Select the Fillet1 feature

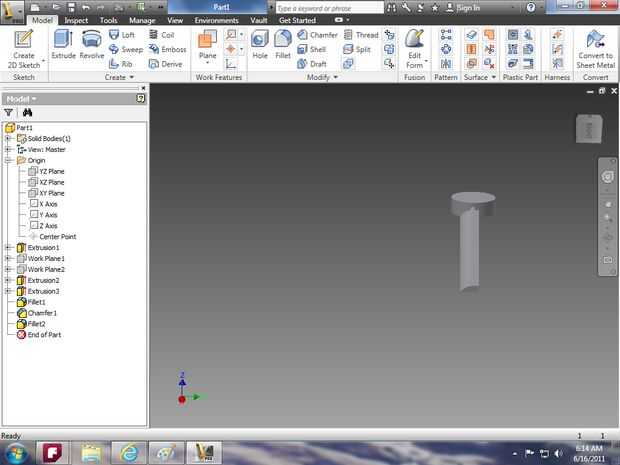31,302
